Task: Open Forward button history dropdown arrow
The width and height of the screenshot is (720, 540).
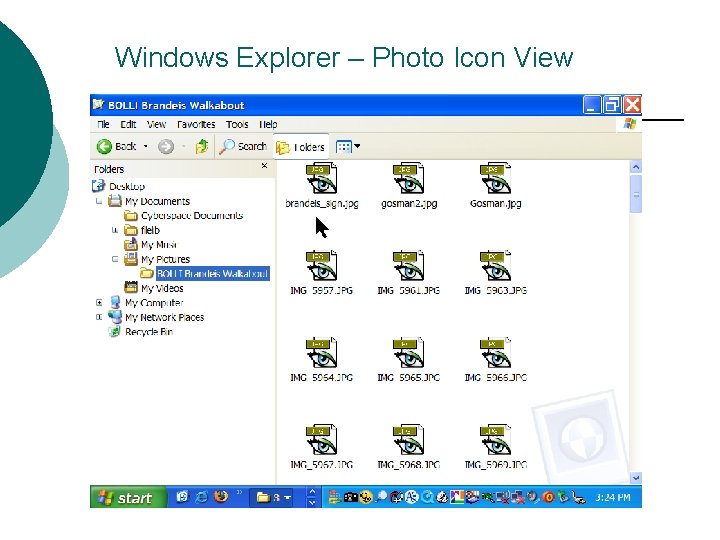Action: [x=184, y=146]
